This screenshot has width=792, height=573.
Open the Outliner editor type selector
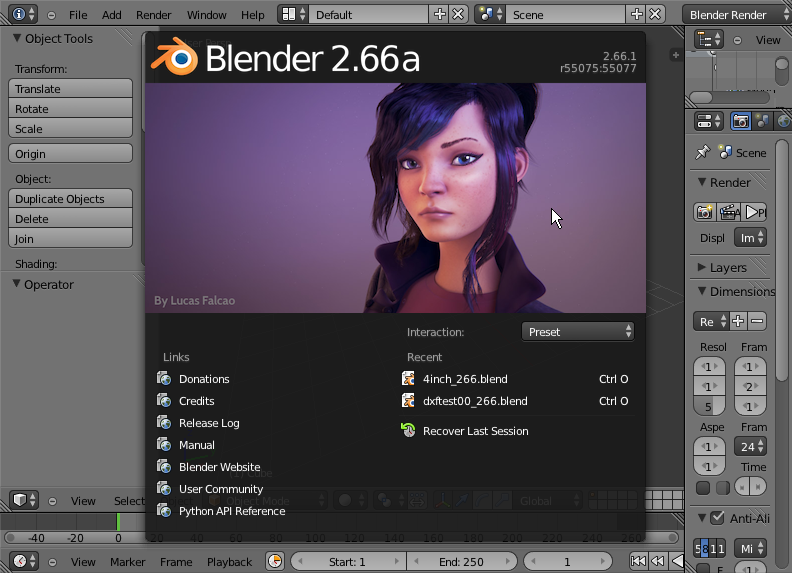(x=708, y=39)
